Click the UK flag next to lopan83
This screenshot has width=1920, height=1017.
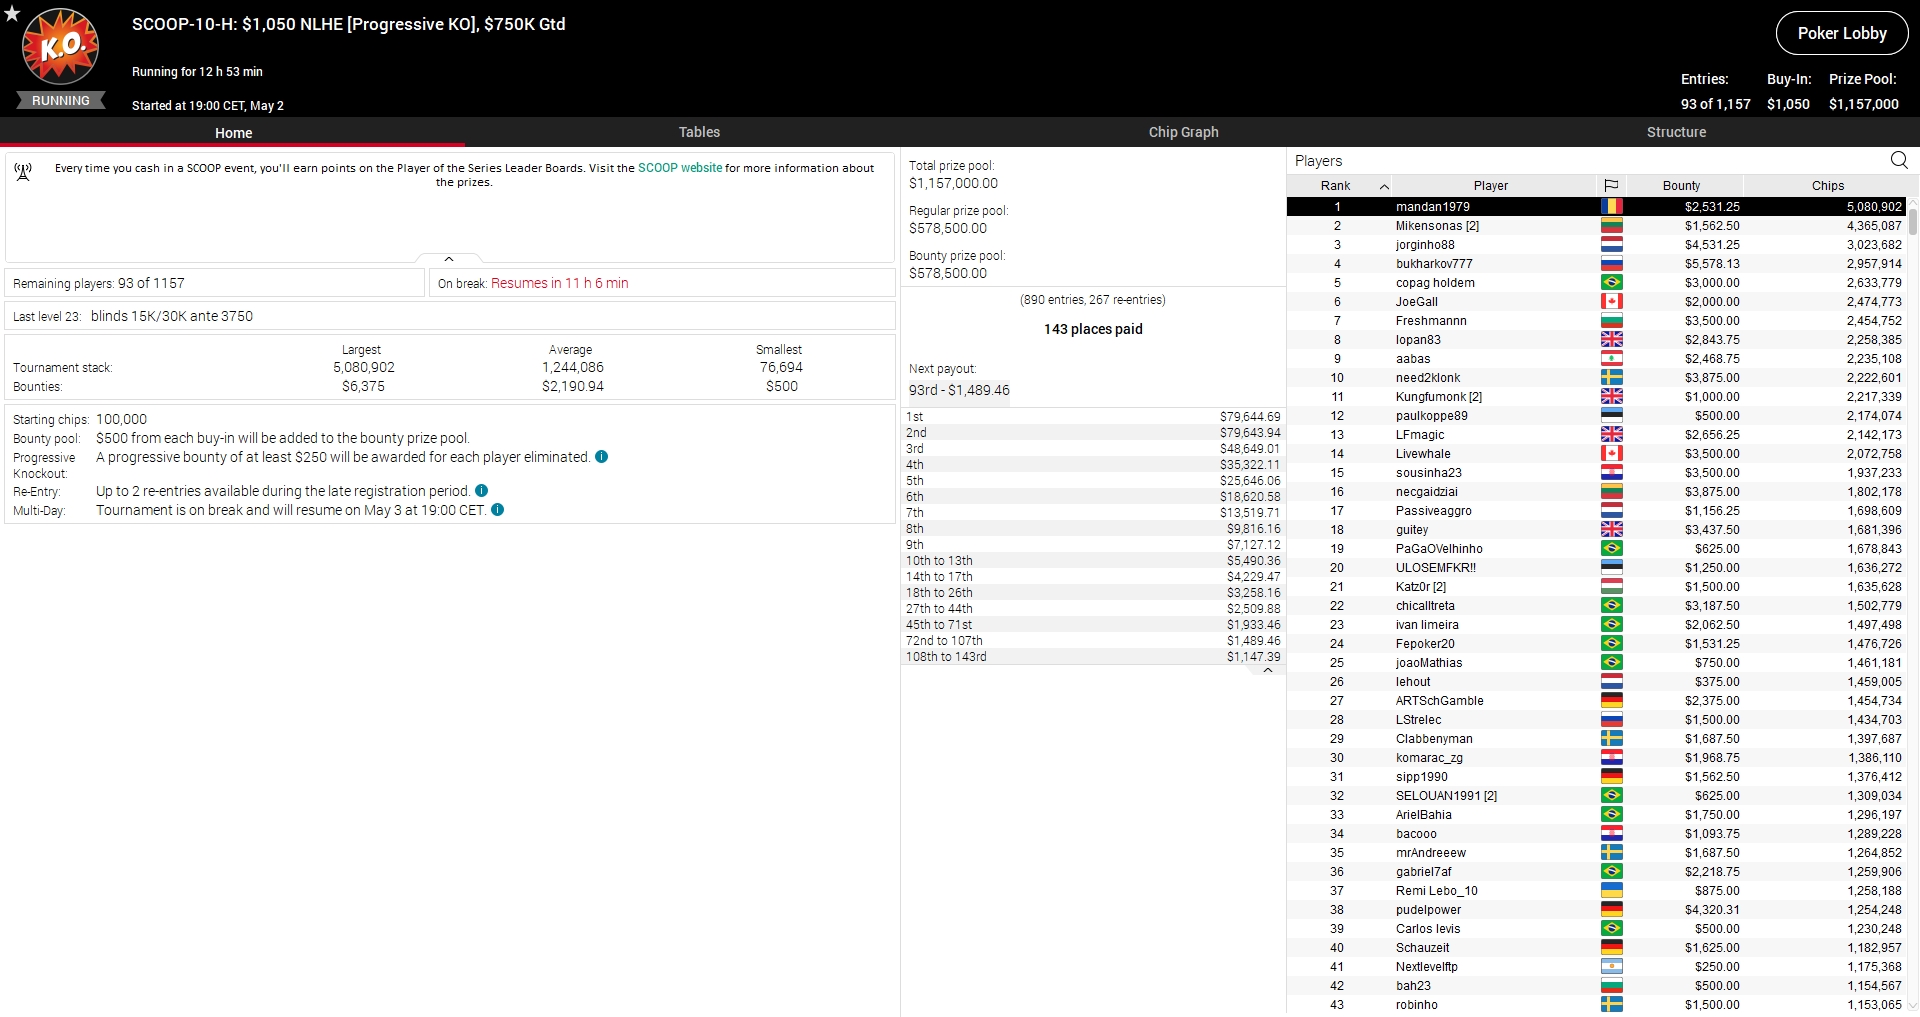click(x=1611, y=340)
